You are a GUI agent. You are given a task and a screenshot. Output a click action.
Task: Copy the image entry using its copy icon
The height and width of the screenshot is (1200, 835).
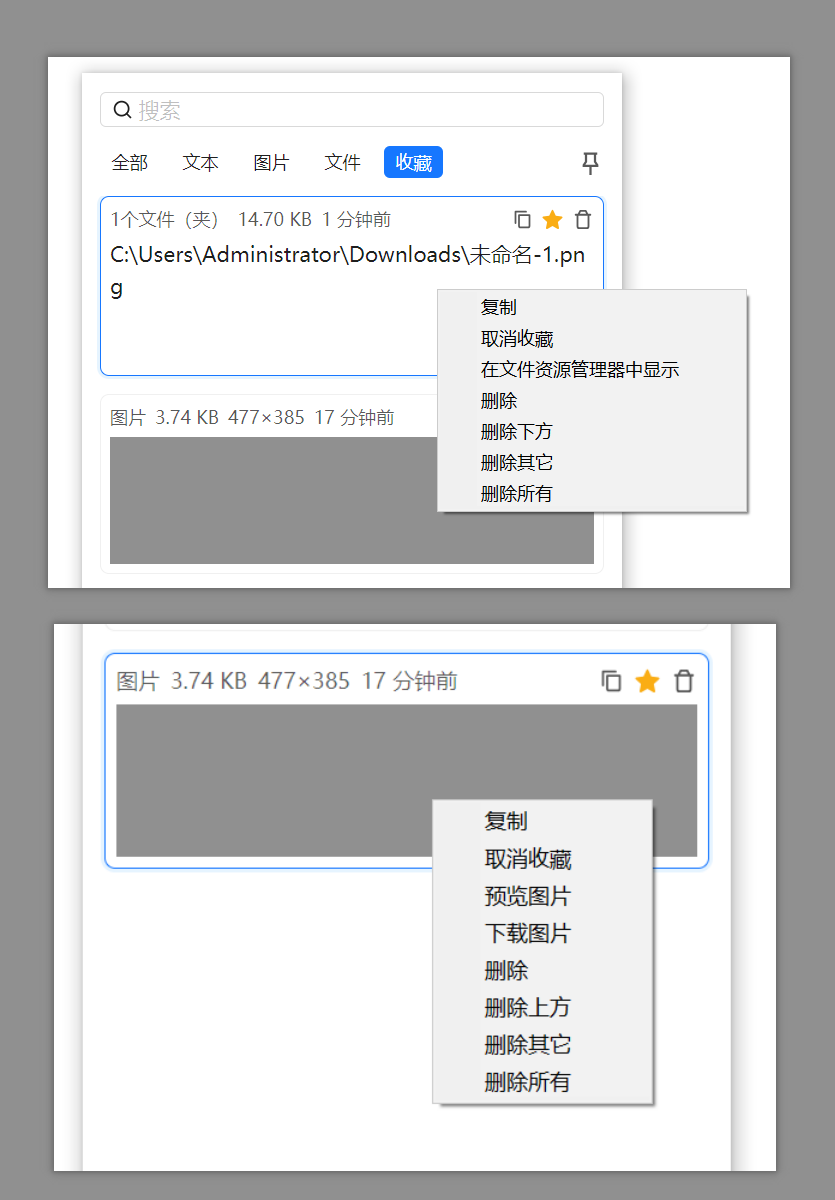[612, 681]
